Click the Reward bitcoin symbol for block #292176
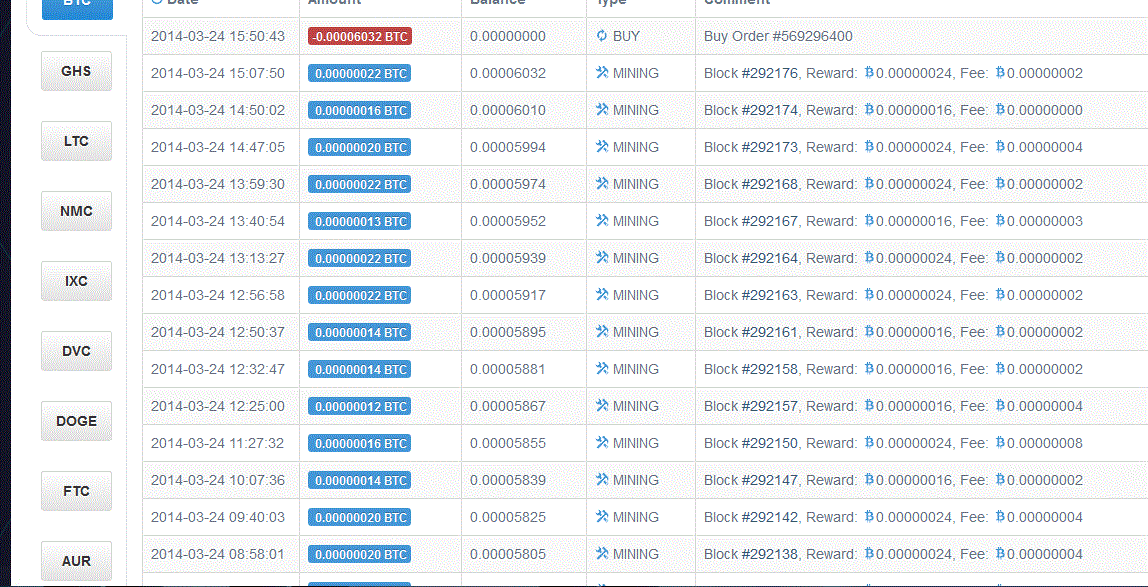Viewport: 1148px width, 587px height. [869, 72]
